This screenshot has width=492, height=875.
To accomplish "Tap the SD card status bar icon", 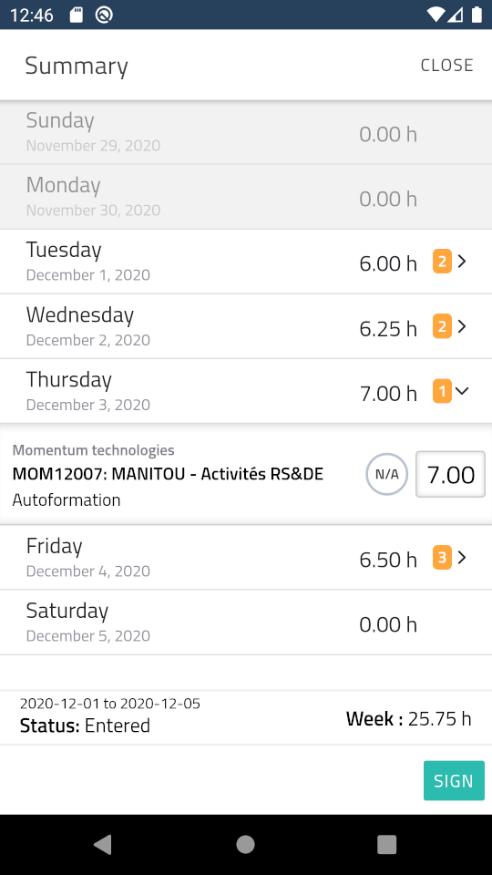I will (x=76, y=15).
